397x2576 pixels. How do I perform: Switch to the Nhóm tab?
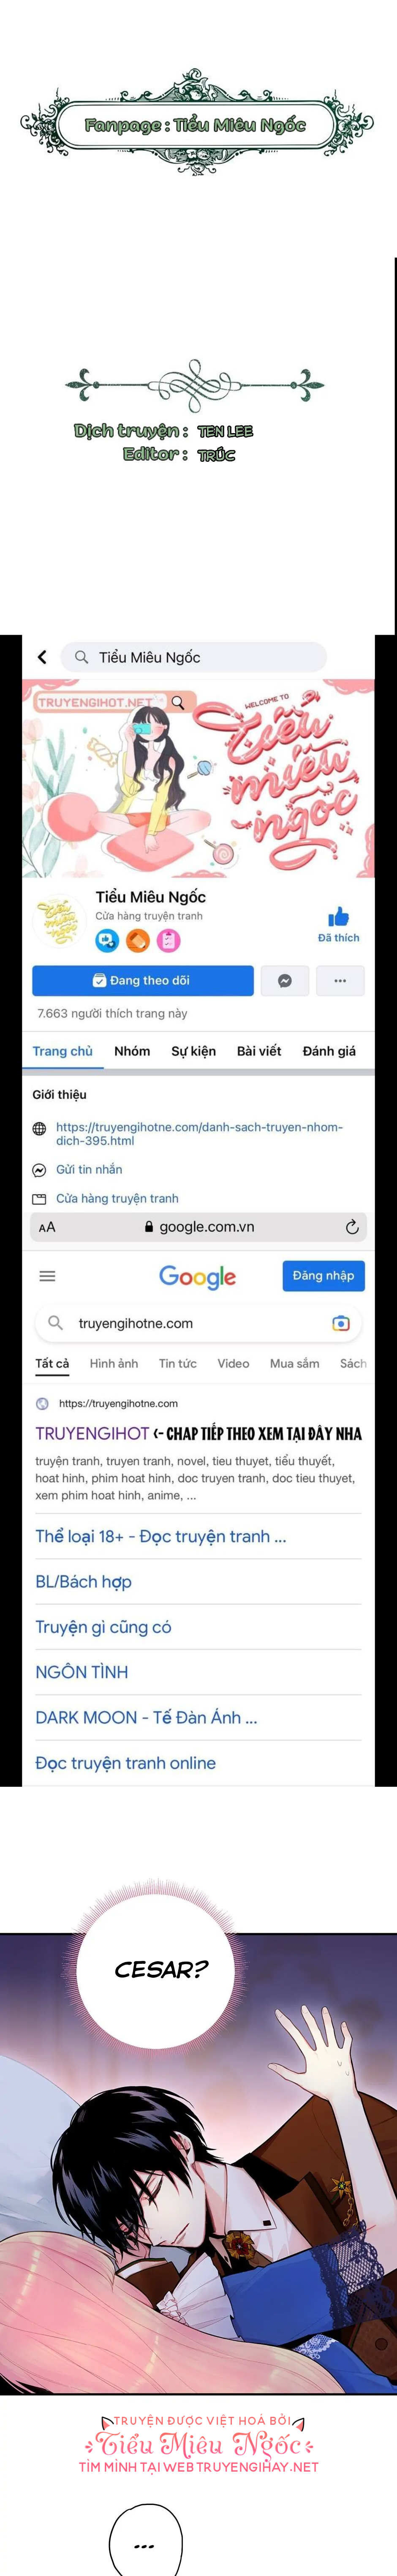pyautogui.click(x=132, y=1051)
